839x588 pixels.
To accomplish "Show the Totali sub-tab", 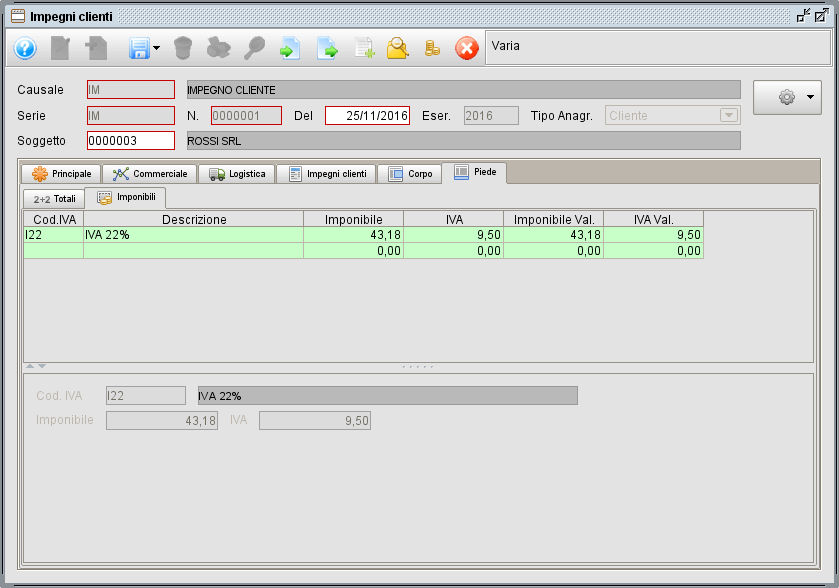I will click(x=54, y=198).
